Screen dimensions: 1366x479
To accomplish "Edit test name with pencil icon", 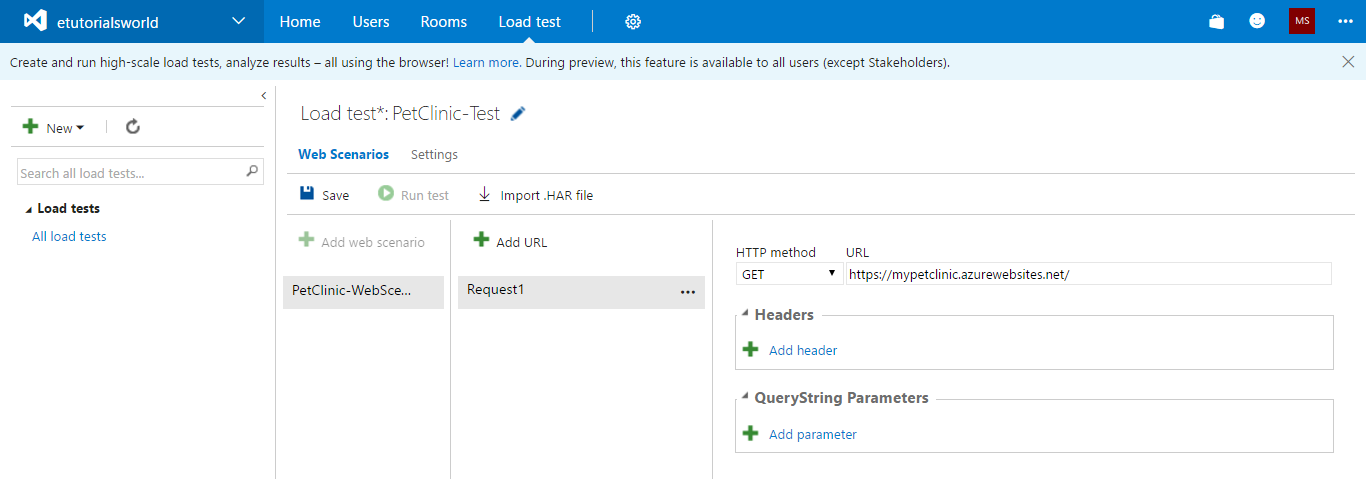I will coord(517,114).
